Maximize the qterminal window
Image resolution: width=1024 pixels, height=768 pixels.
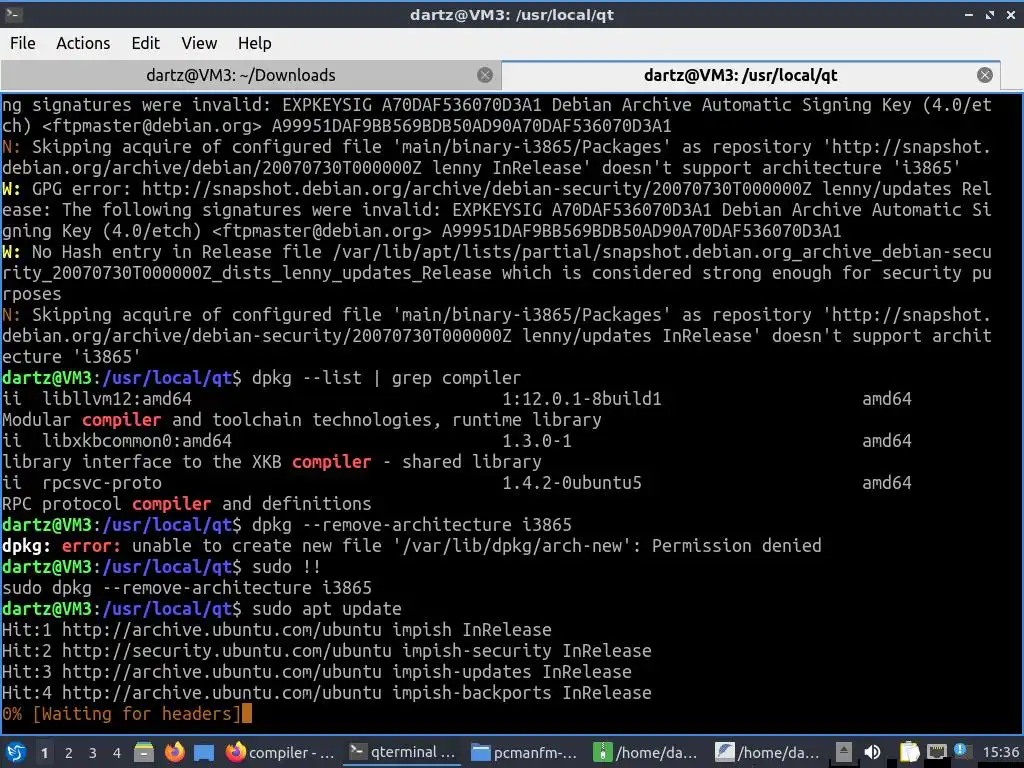pyautogui.click(x=990, y=14)
